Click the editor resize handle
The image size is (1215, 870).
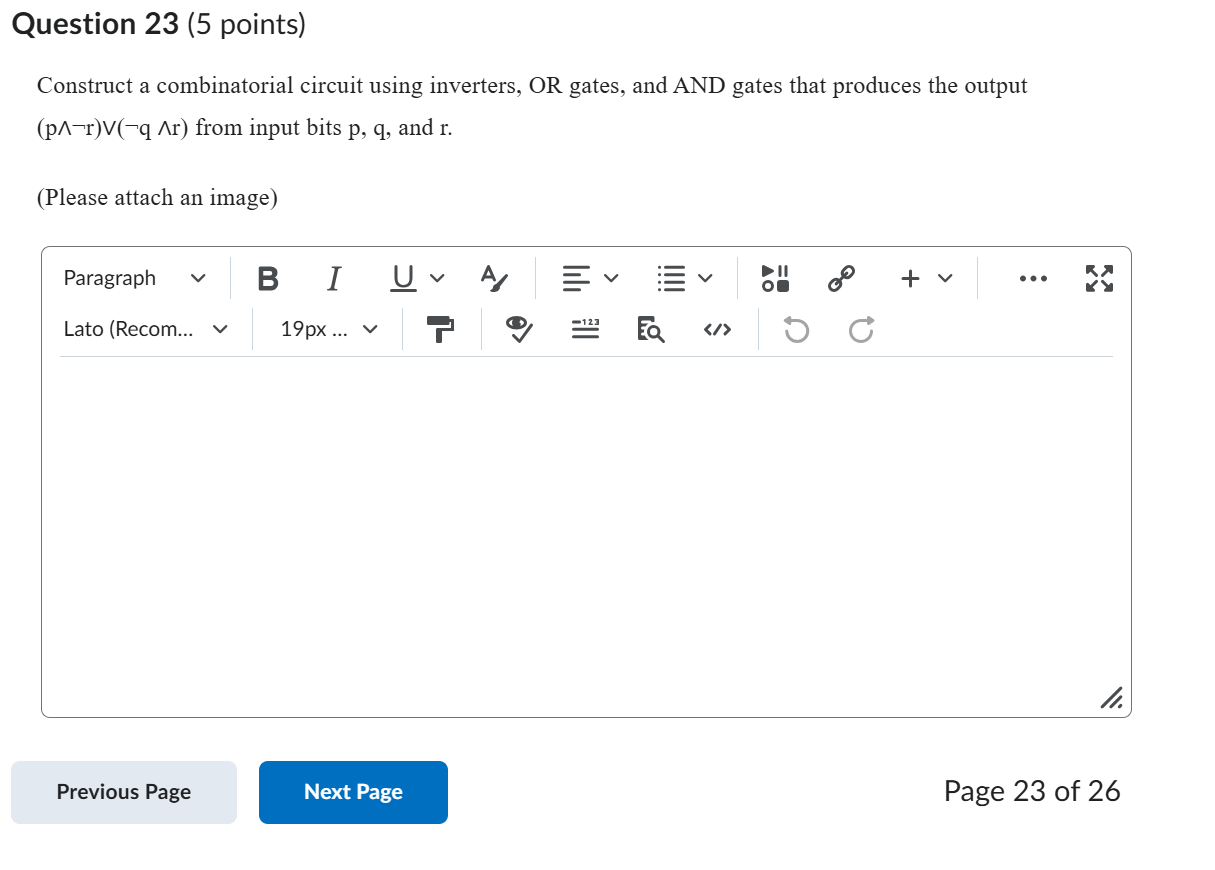1113,698
